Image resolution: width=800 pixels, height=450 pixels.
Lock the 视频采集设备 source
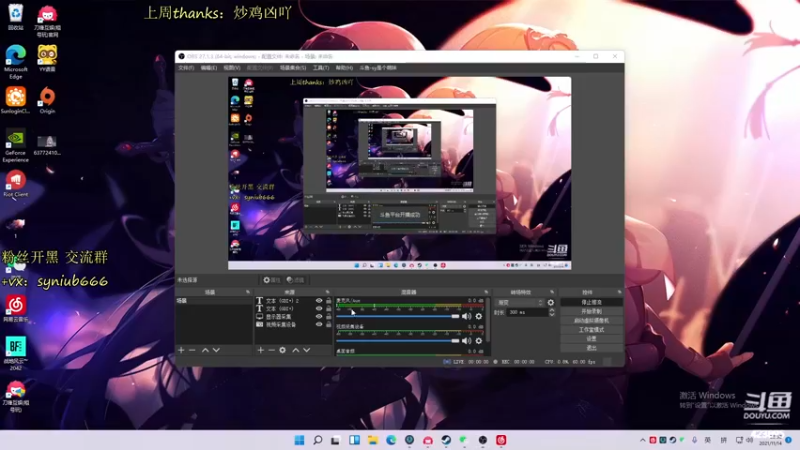(329, 324)
